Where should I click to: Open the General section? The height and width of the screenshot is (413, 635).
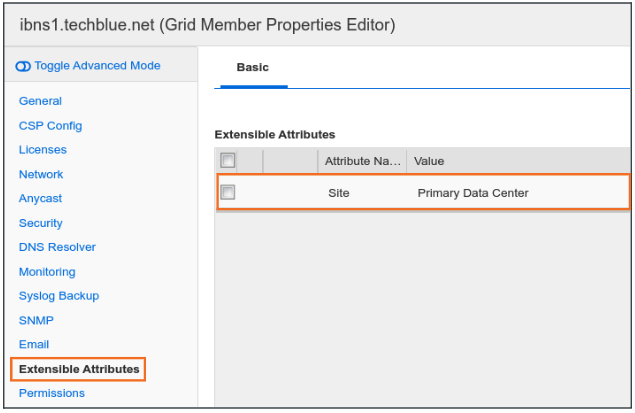[40, 101]
